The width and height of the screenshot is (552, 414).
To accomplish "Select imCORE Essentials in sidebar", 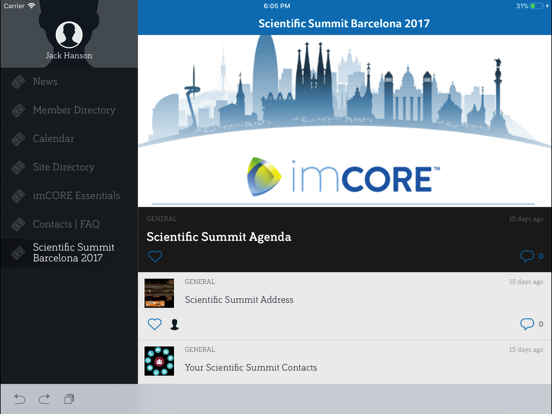I will [x=69, y=196].
